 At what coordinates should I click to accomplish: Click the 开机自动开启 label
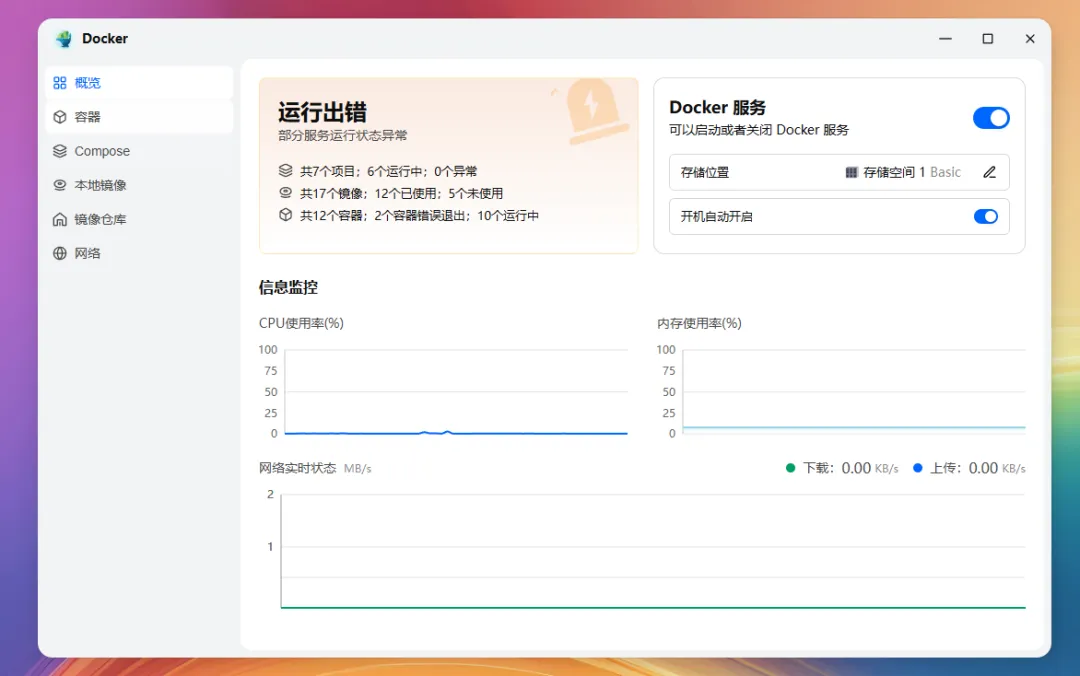tap(716, 216)
